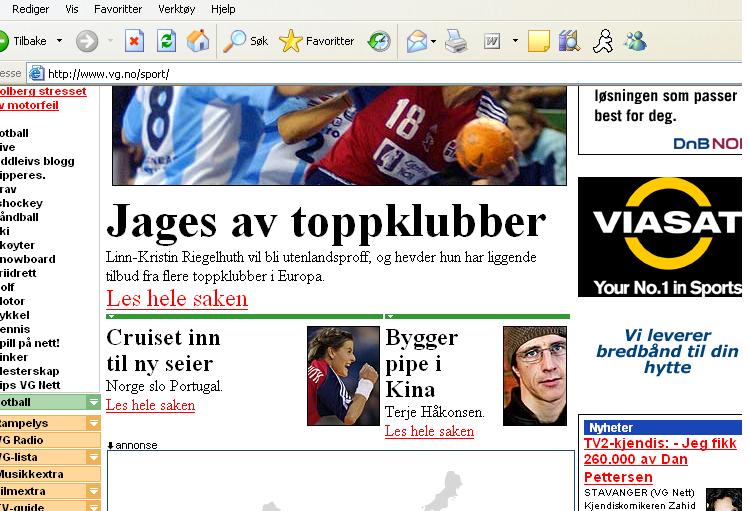Select Skøyter in the sports sidebar
The width and height of the screenshot is (749, 511).
[x=18, y=245]
